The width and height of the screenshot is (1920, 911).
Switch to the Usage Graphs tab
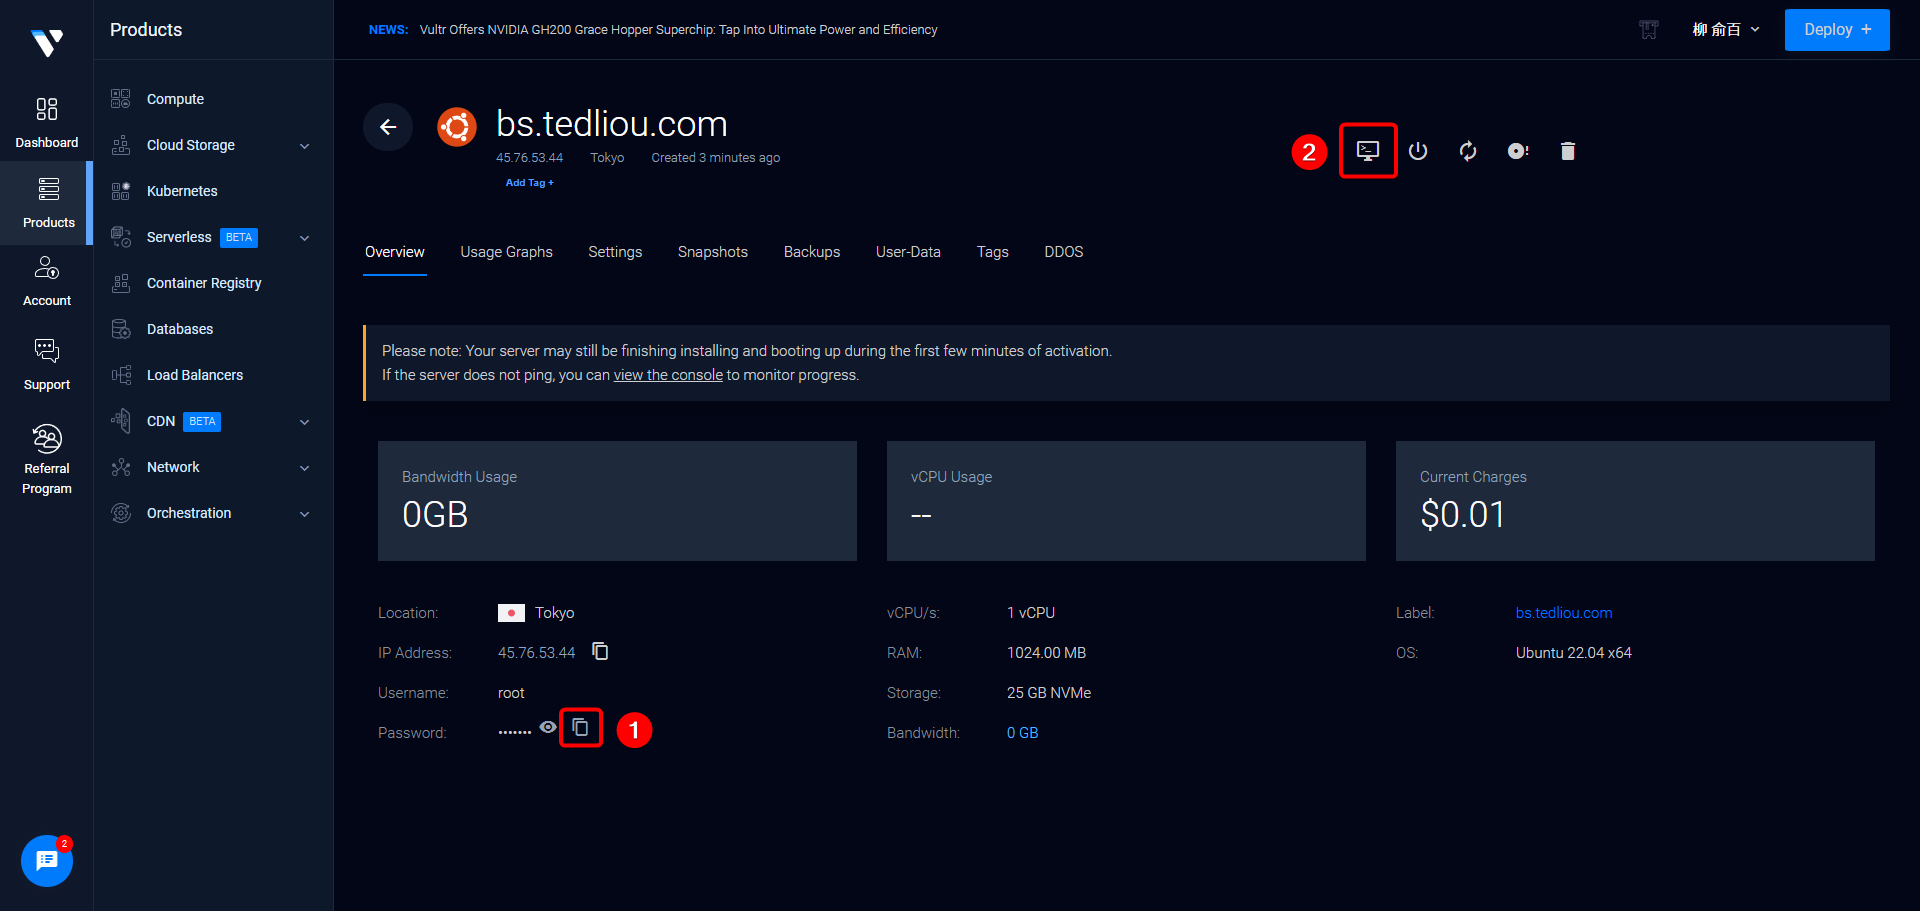(506, 252)
